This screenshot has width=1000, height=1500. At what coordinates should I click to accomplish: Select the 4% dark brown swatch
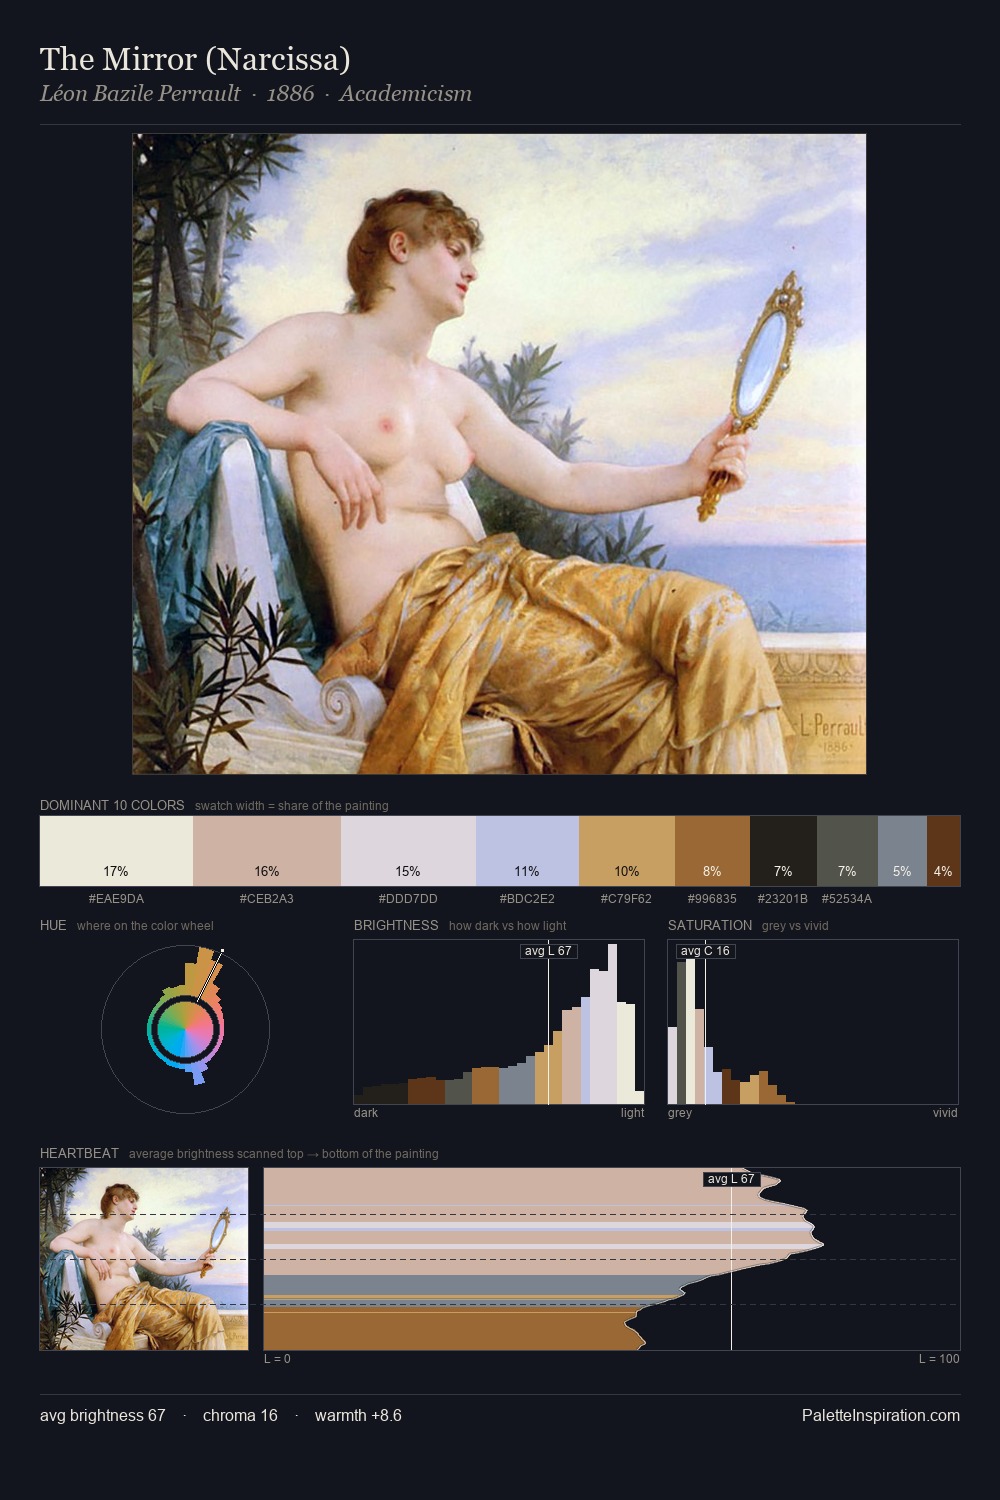click(x=943, y=851)
